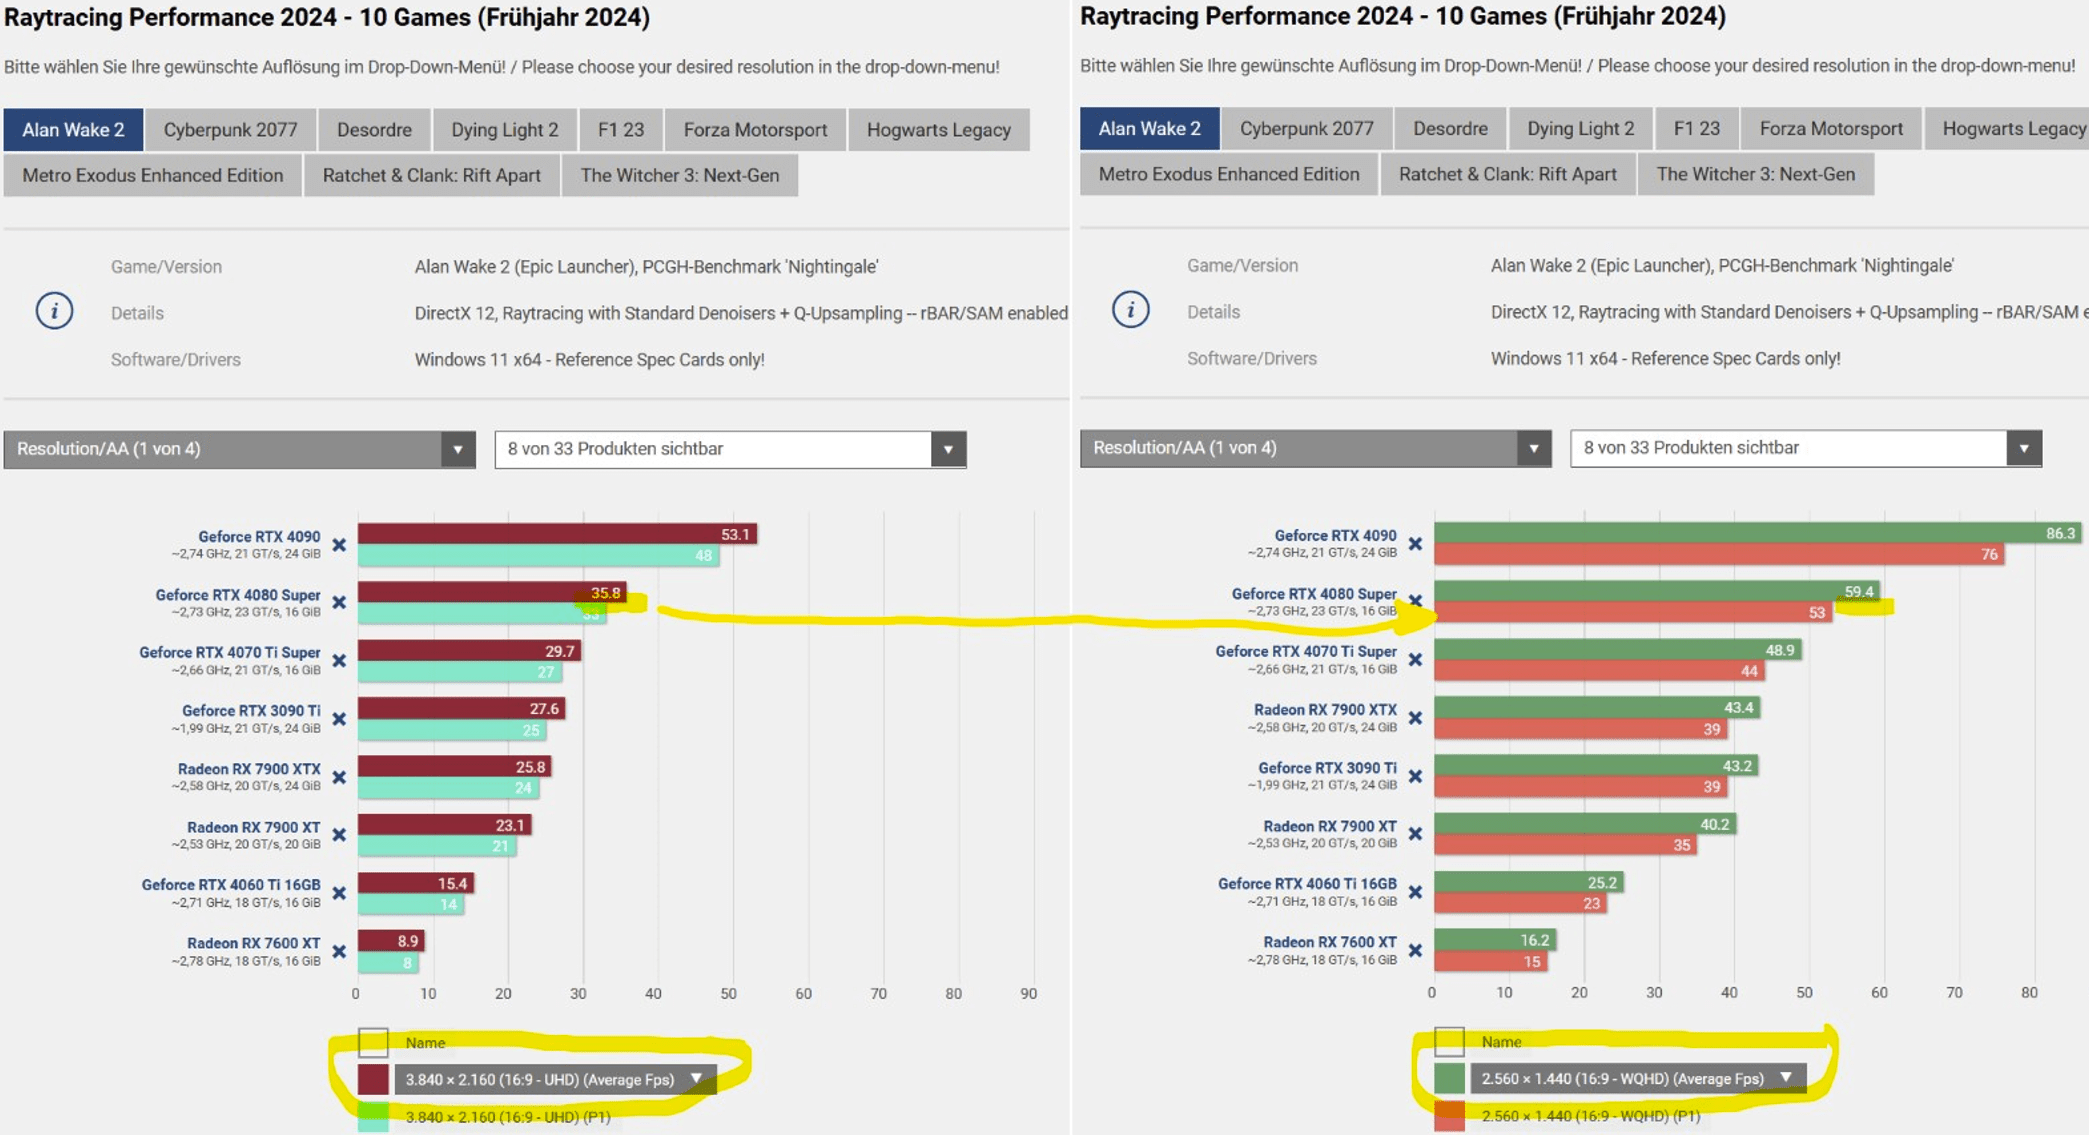Remove Radeon RX 7900 XTX in left chart
This screenshot has height=1135, width=2089.
pyautogui.click(x=339, y=777)
